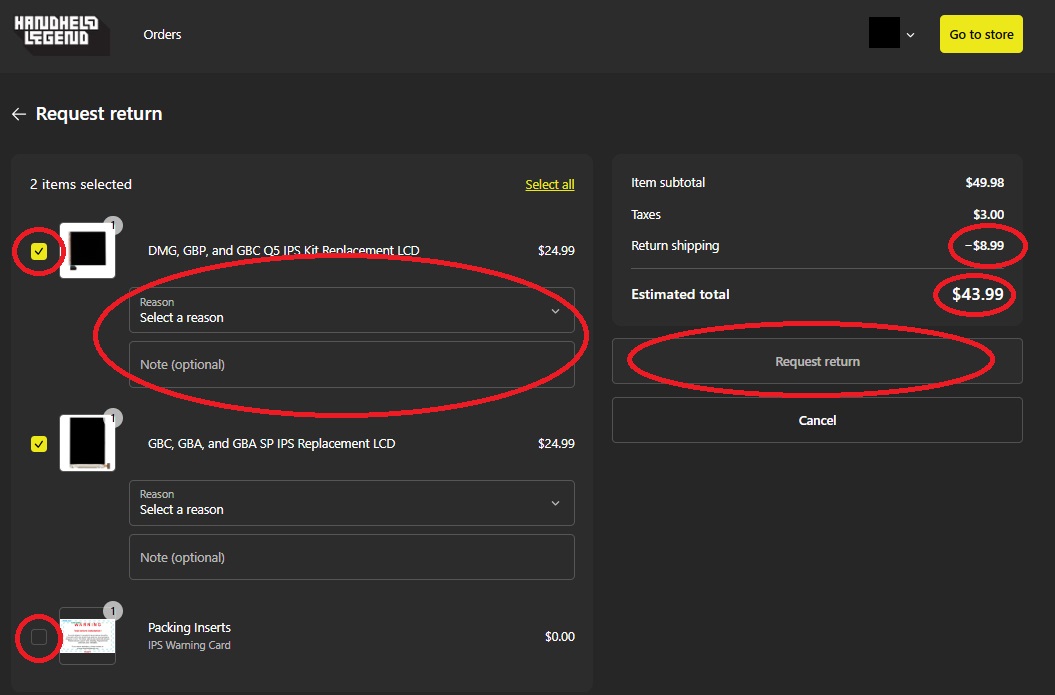Click the Packing Inserts item name
Viewport: 1055px width, 695px height.
click(189, 627)
